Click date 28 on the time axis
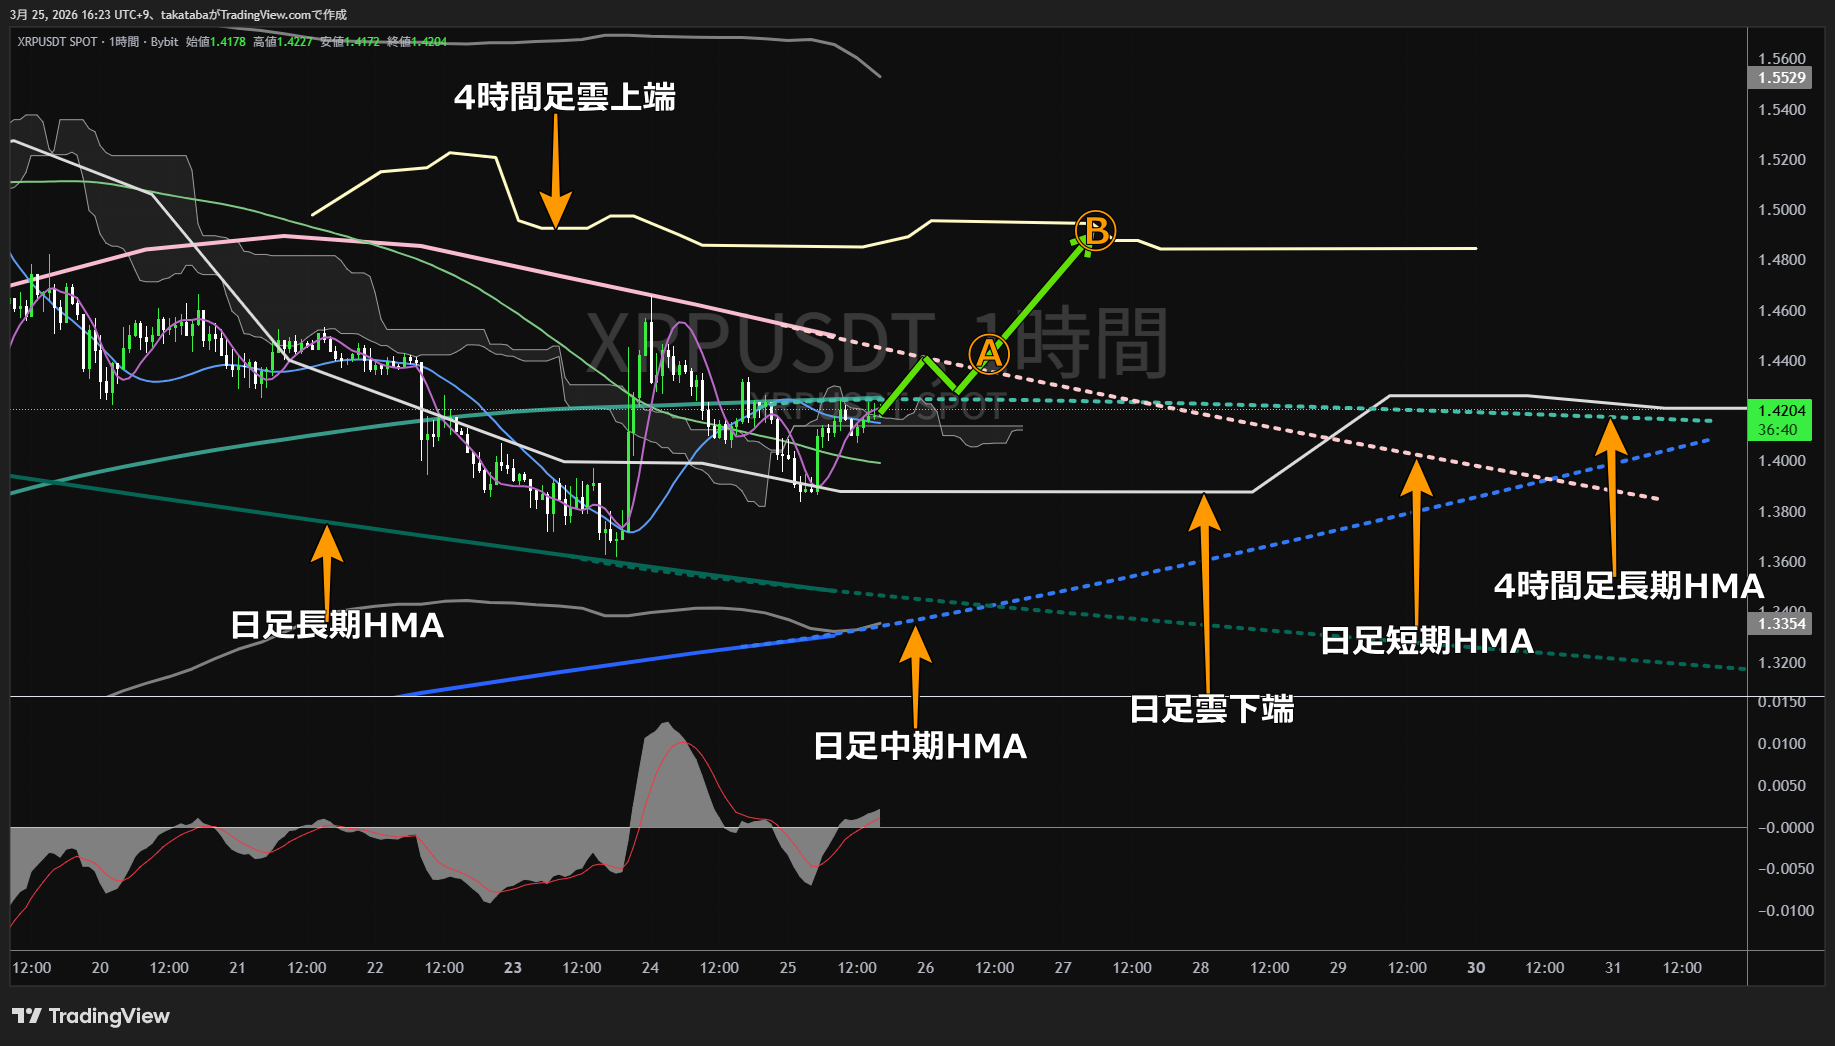 click(x=1201, y=968)
